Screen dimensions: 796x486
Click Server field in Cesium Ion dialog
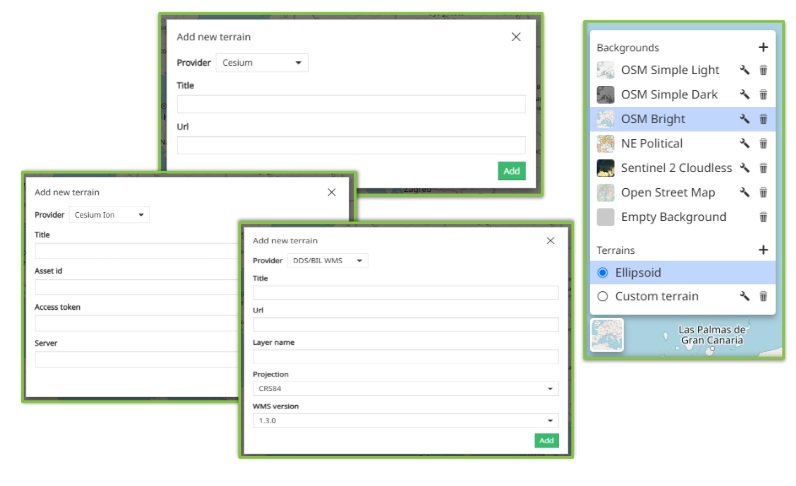tap(136, 359)
